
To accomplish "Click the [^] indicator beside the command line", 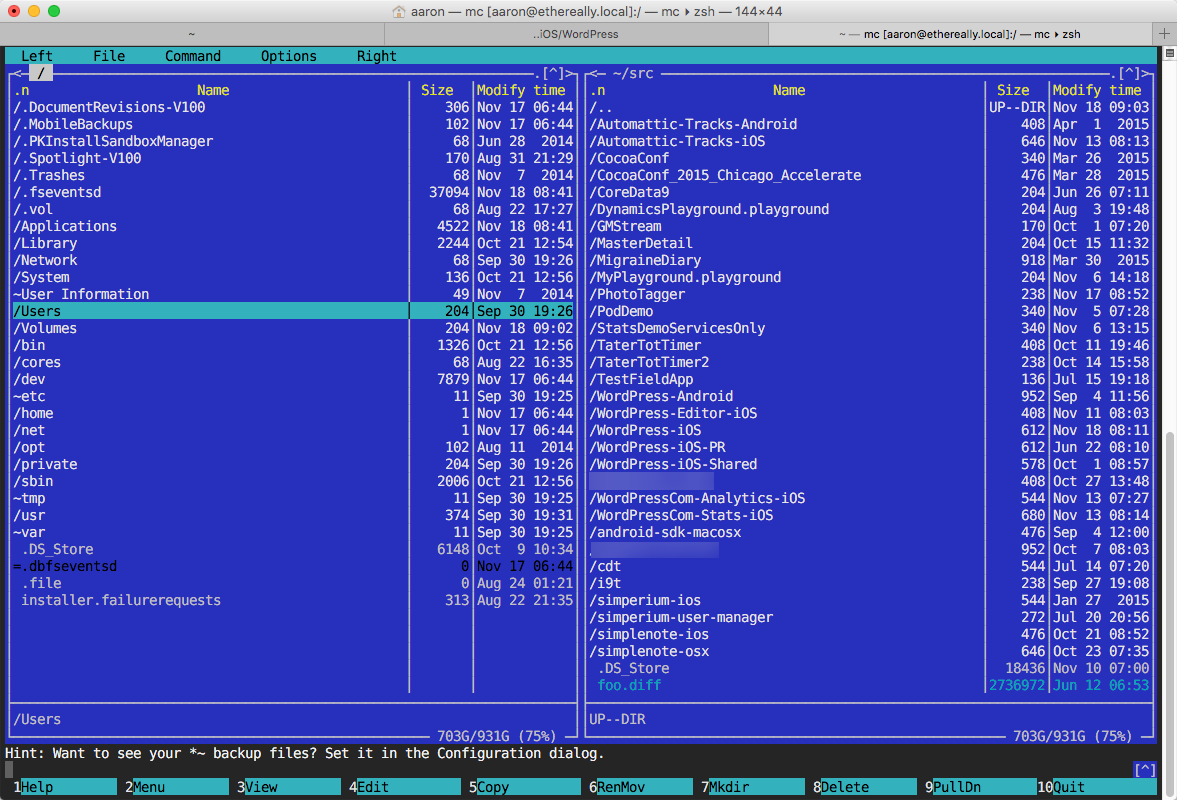I will click(x=1145, y=769).
